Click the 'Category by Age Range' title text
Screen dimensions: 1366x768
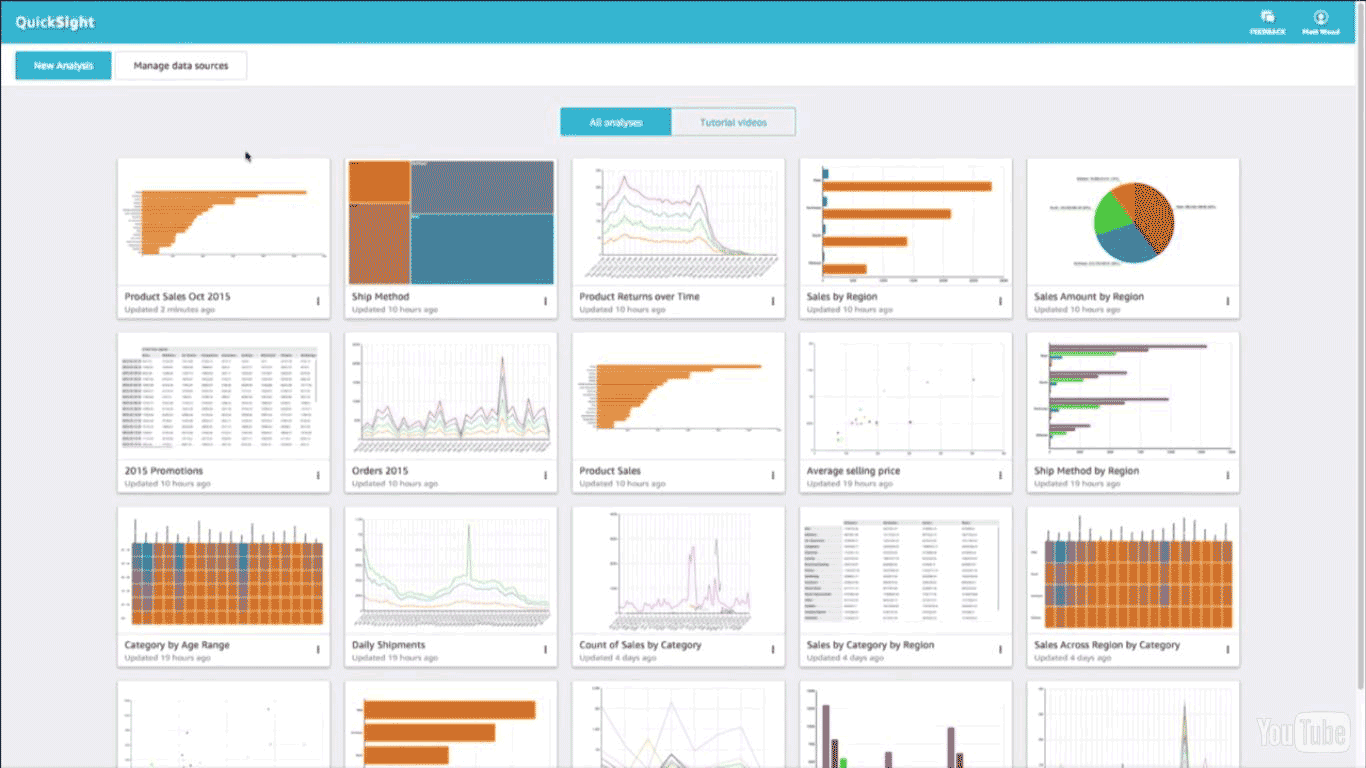(177, 645)
